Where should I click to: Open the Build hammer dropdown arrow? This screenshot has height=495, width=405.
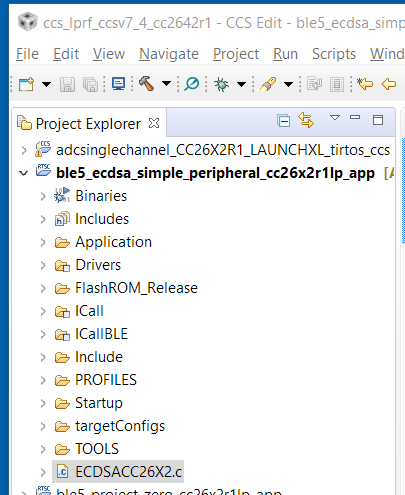coord(166,83)
